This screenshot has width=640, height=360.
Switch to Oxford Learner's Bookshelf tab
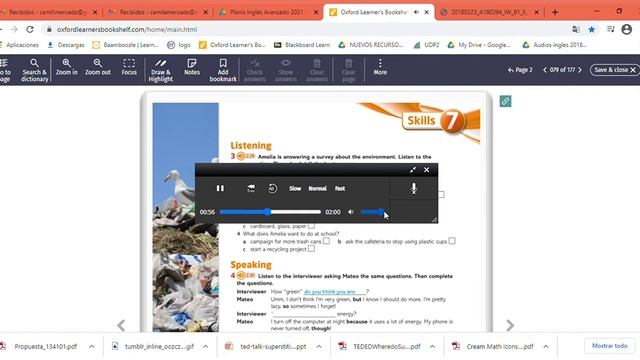[378, 12]
